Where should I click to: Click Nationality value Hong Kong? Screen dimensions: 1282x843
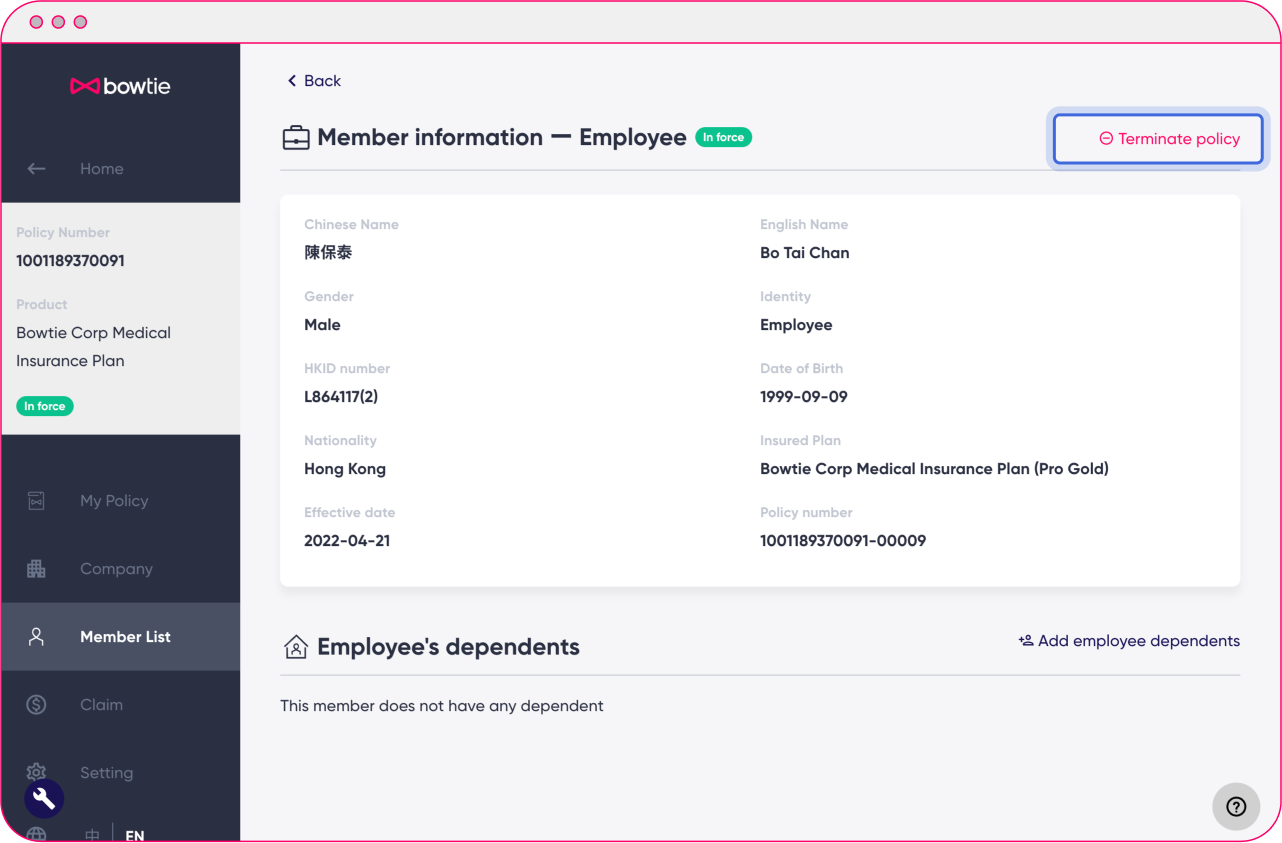click(x=345, y=469)
